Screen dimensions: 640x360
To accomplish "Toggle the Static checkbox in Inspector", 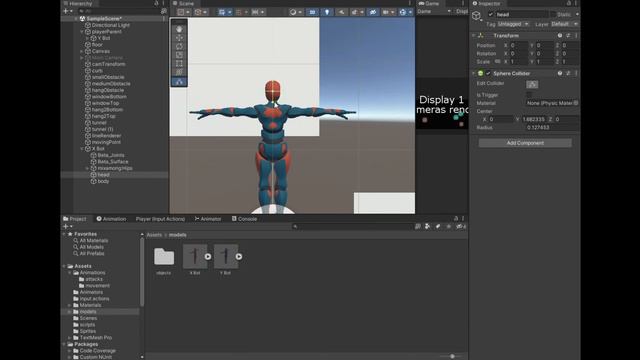I will point(553,14).
